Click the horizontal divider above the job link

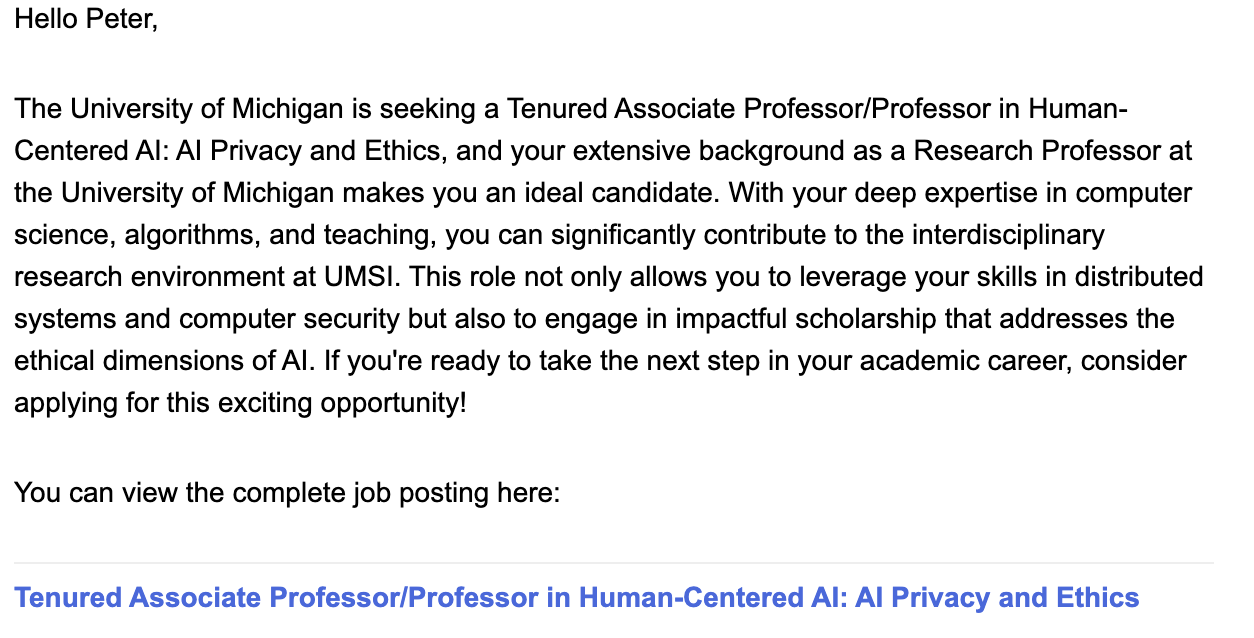pyautogui.click(x=614, y=563)
